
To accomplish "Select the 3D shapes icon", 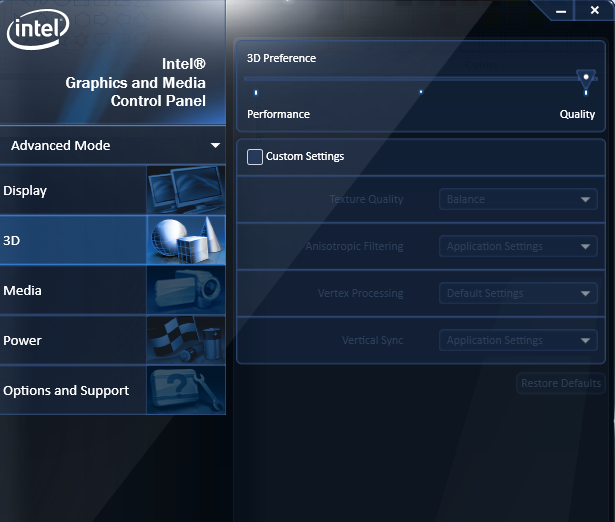I will 186,240.
